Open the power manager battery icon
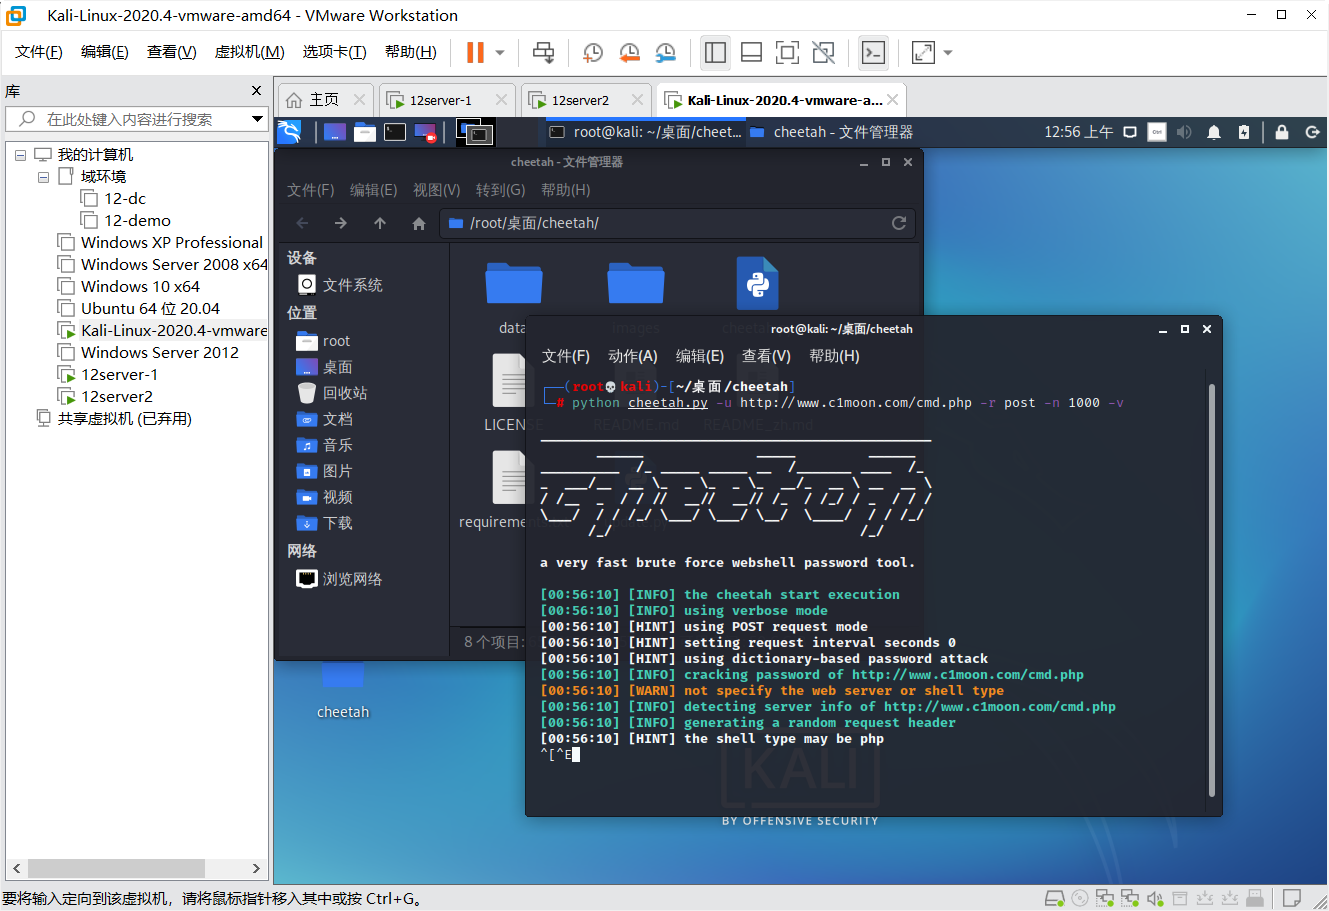This screenshot has width=1329, height=911. [x=1243, y=132]
